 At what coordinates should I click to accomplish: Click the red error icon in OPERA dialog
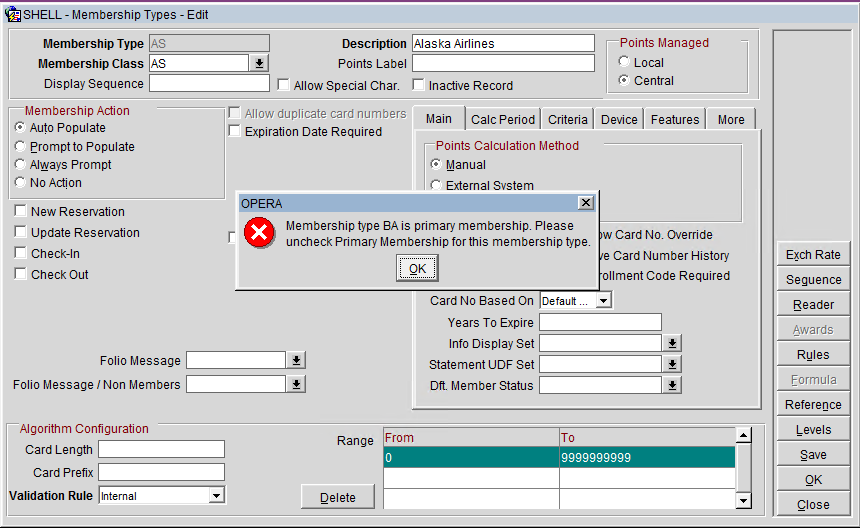pyautogui.click(x=260, y=234)
